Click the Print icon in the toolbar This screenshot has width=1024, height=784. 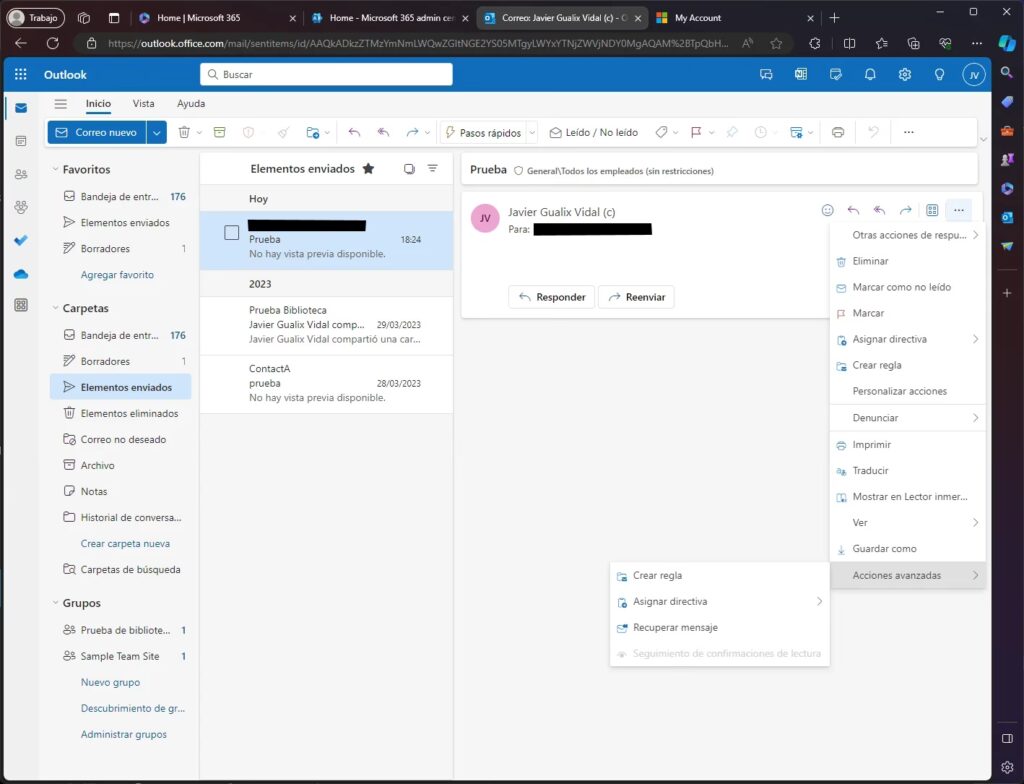(838, 132)
